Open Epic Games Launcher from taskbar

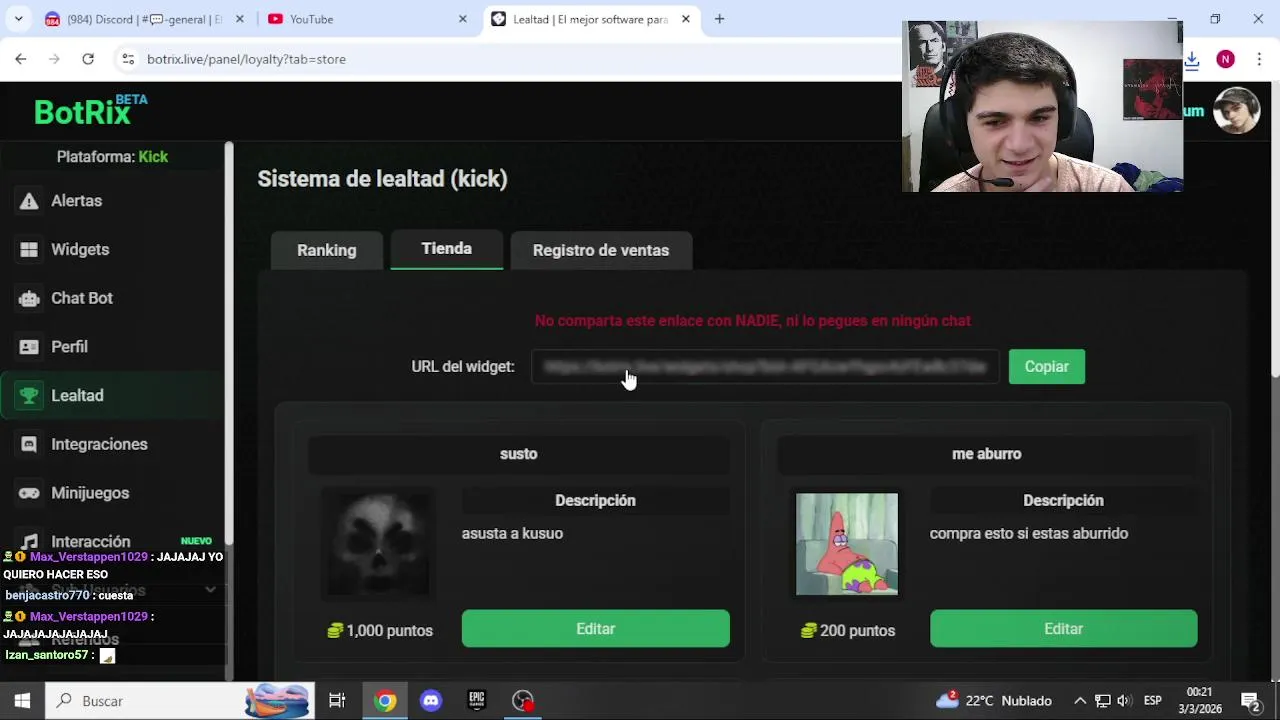click(x=477, y=701)
